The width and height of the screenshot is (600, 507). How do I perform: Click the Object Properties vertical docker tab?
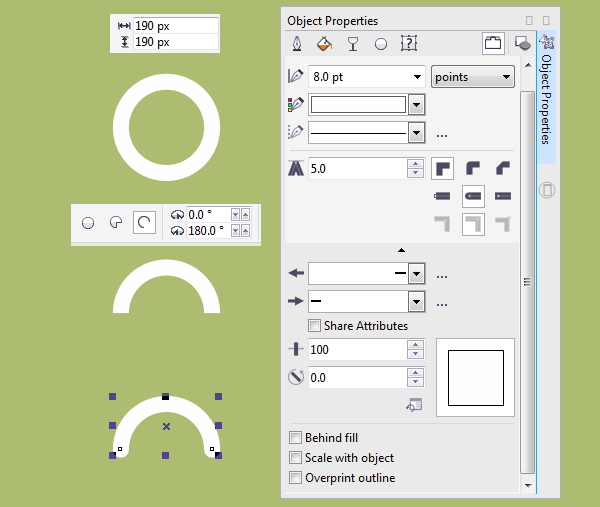(x=547, y=98)
